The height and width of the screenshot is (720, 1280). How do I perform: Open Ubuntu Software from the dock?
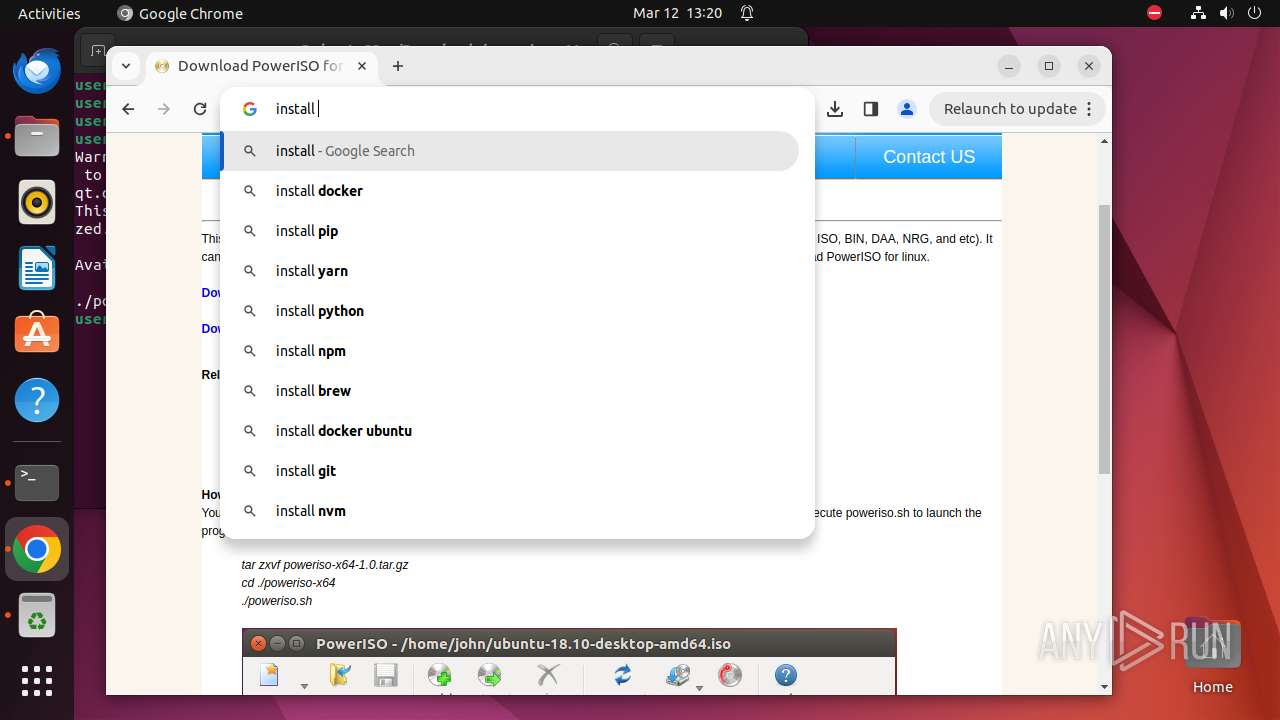pyautogui.click(x=37, y=333)
